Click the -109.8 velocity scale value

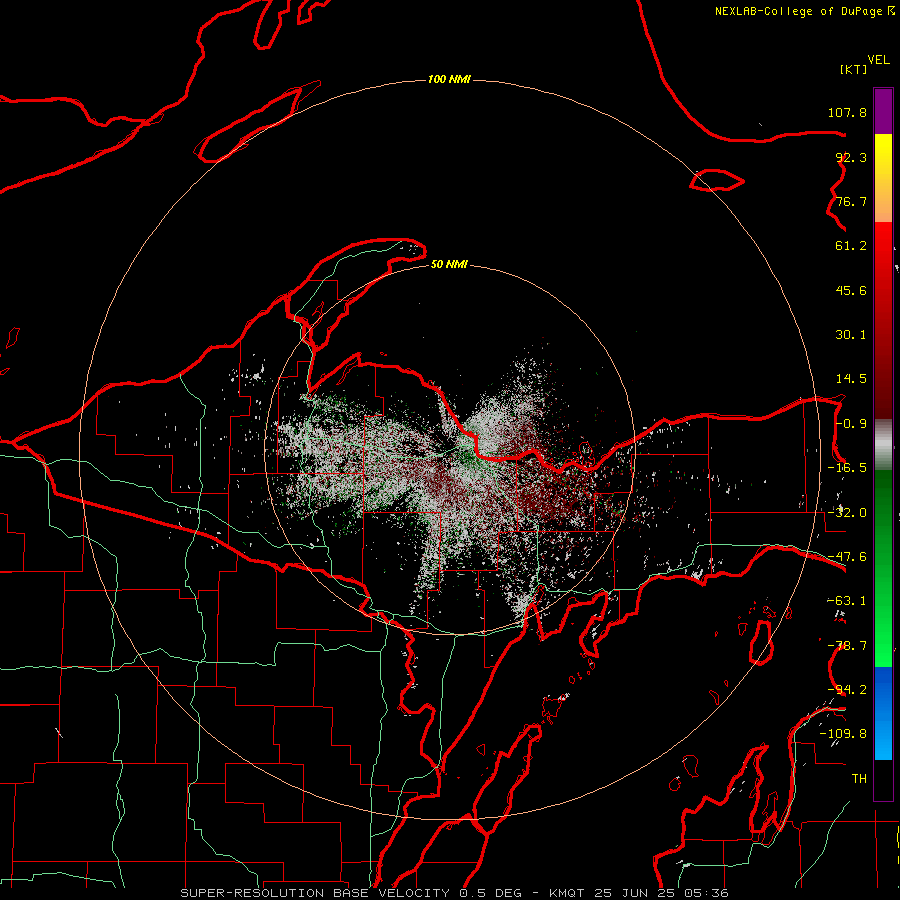coord(843,734)
